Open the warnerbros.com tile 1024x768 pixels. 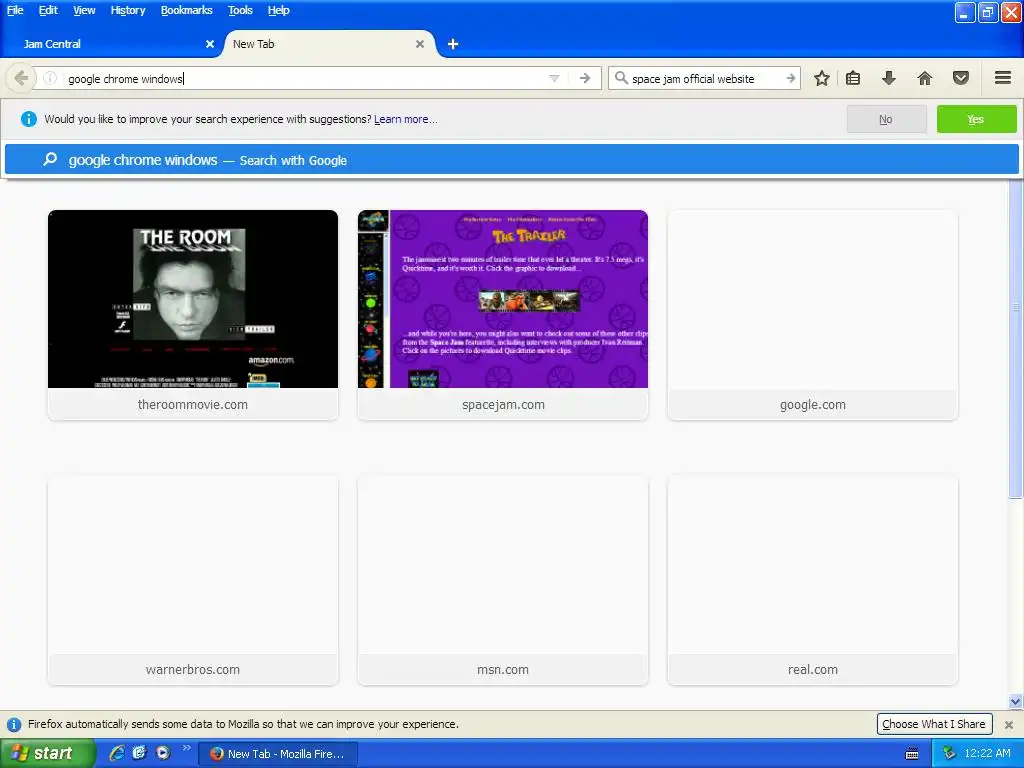(x=193, y=580)
